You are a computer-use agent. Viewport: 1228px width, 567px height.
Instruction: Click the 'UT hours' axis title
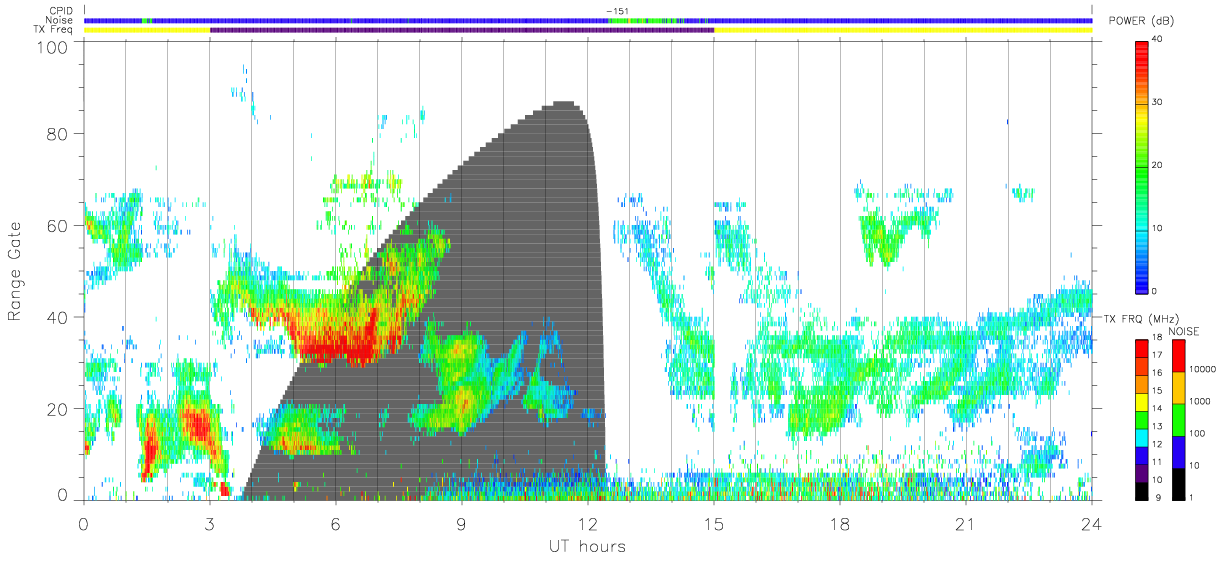(x=587, y=546)
